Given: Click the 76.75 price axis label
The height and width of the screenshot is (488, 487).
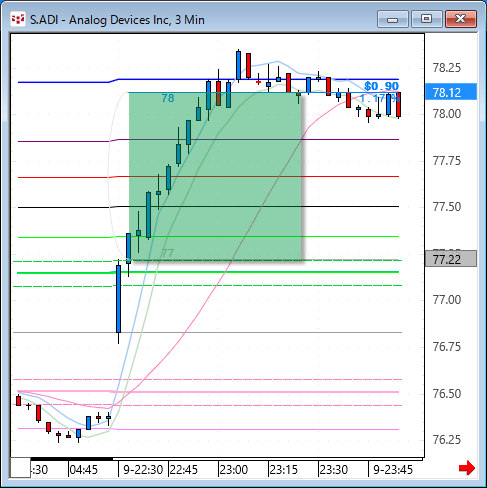Looking at the screenshot, I should 447,347.
